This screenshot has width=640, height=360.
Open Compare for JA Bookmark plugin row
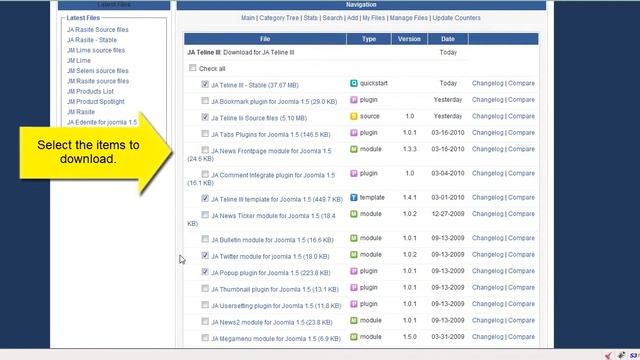coord(521,100)
